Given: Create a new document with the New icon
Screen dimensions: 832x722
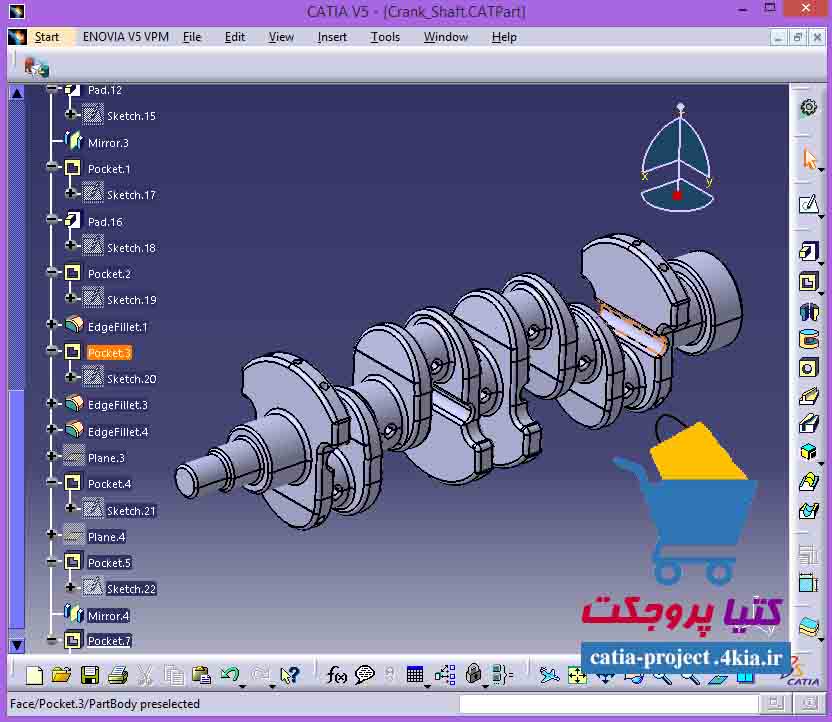Looking at the screenshot, I should 34,675.
